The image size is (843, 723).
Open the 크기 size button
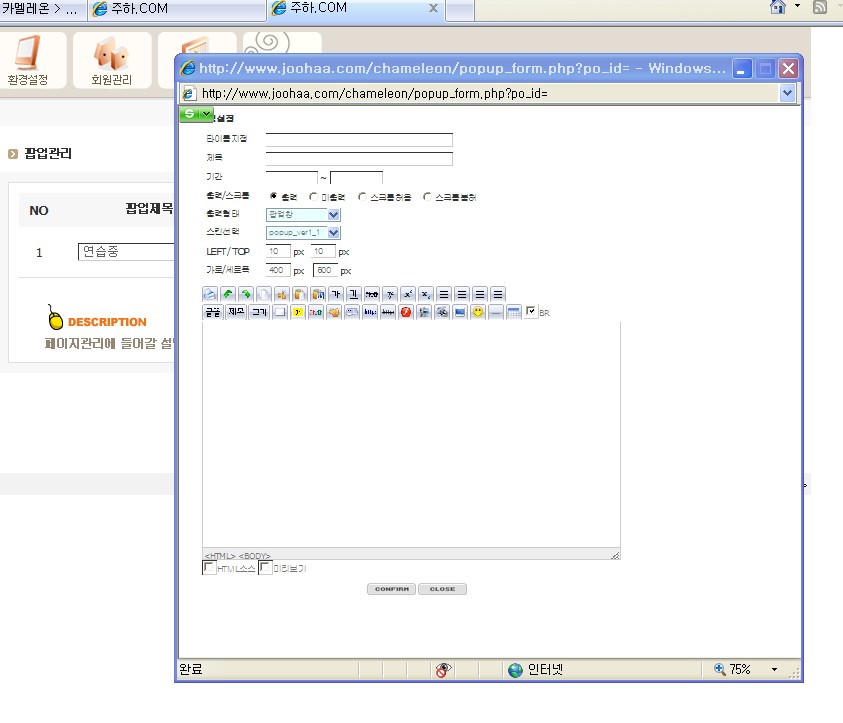(260, 312)
